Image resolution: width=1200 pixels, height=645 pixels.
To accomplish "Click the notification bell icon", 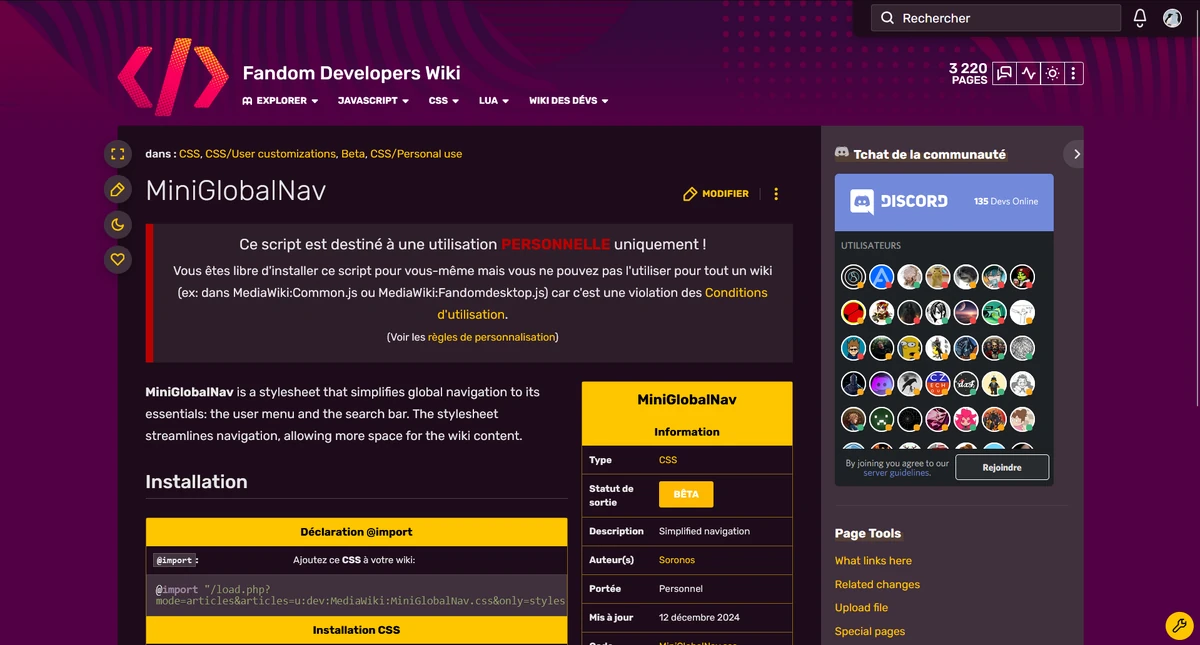I will point(1139,17).
